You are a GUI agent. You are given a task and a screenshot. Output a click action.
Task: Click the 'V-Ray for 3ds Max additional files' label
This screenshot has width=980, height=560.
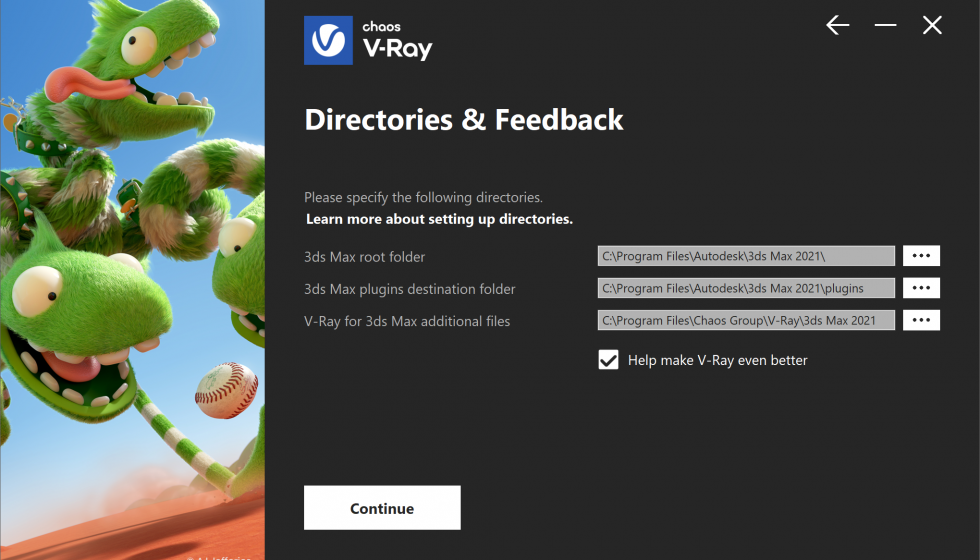tap(407, 321)
